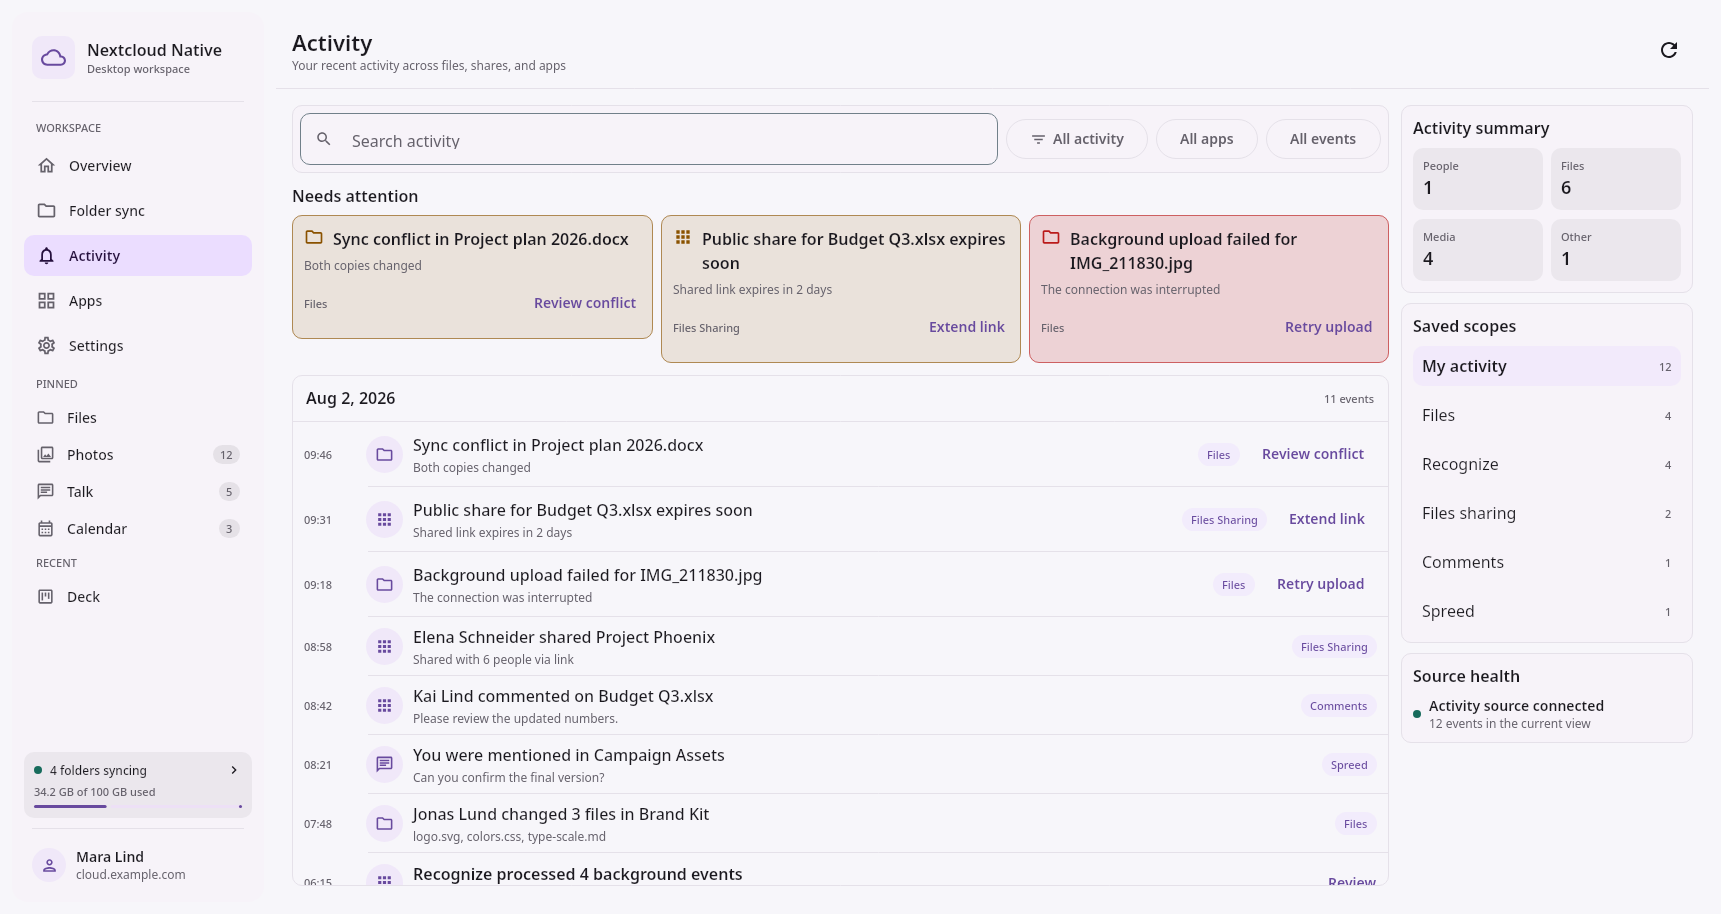Click folder icon on Sync conflict attention card

(314, 238)
